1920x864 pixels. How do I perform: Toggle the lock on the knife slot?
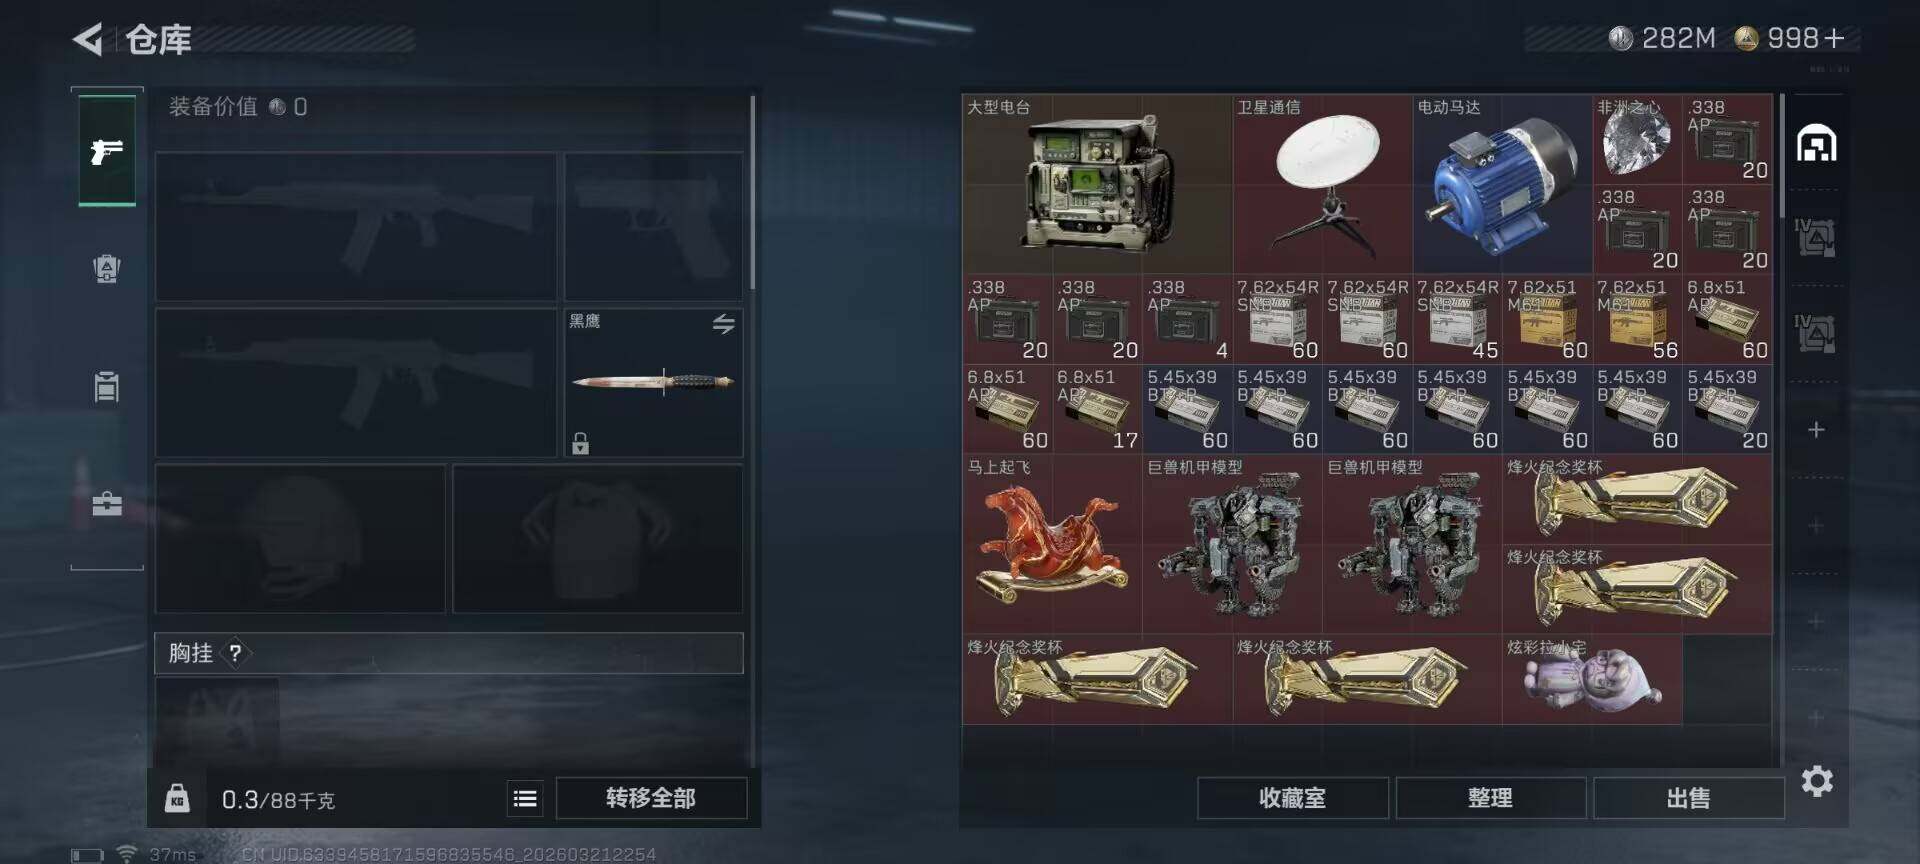[580, 443]
